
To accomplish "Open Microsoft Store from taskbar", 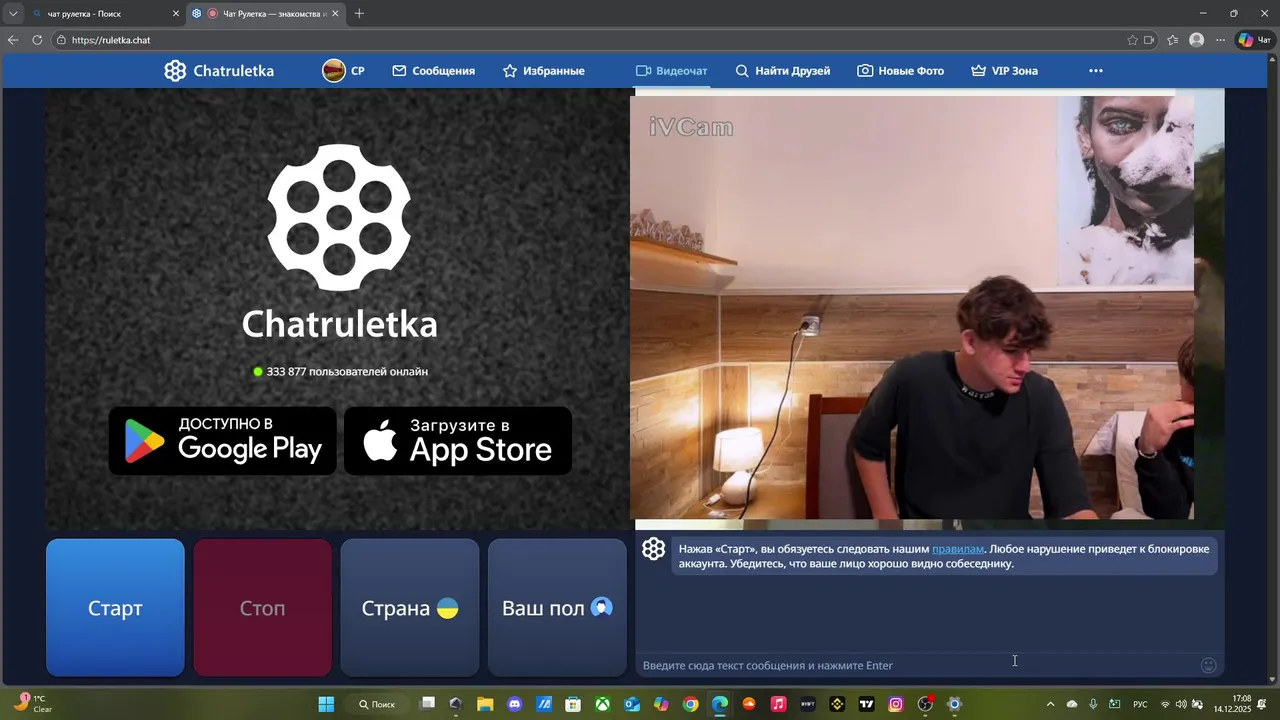I will point(573,704).
